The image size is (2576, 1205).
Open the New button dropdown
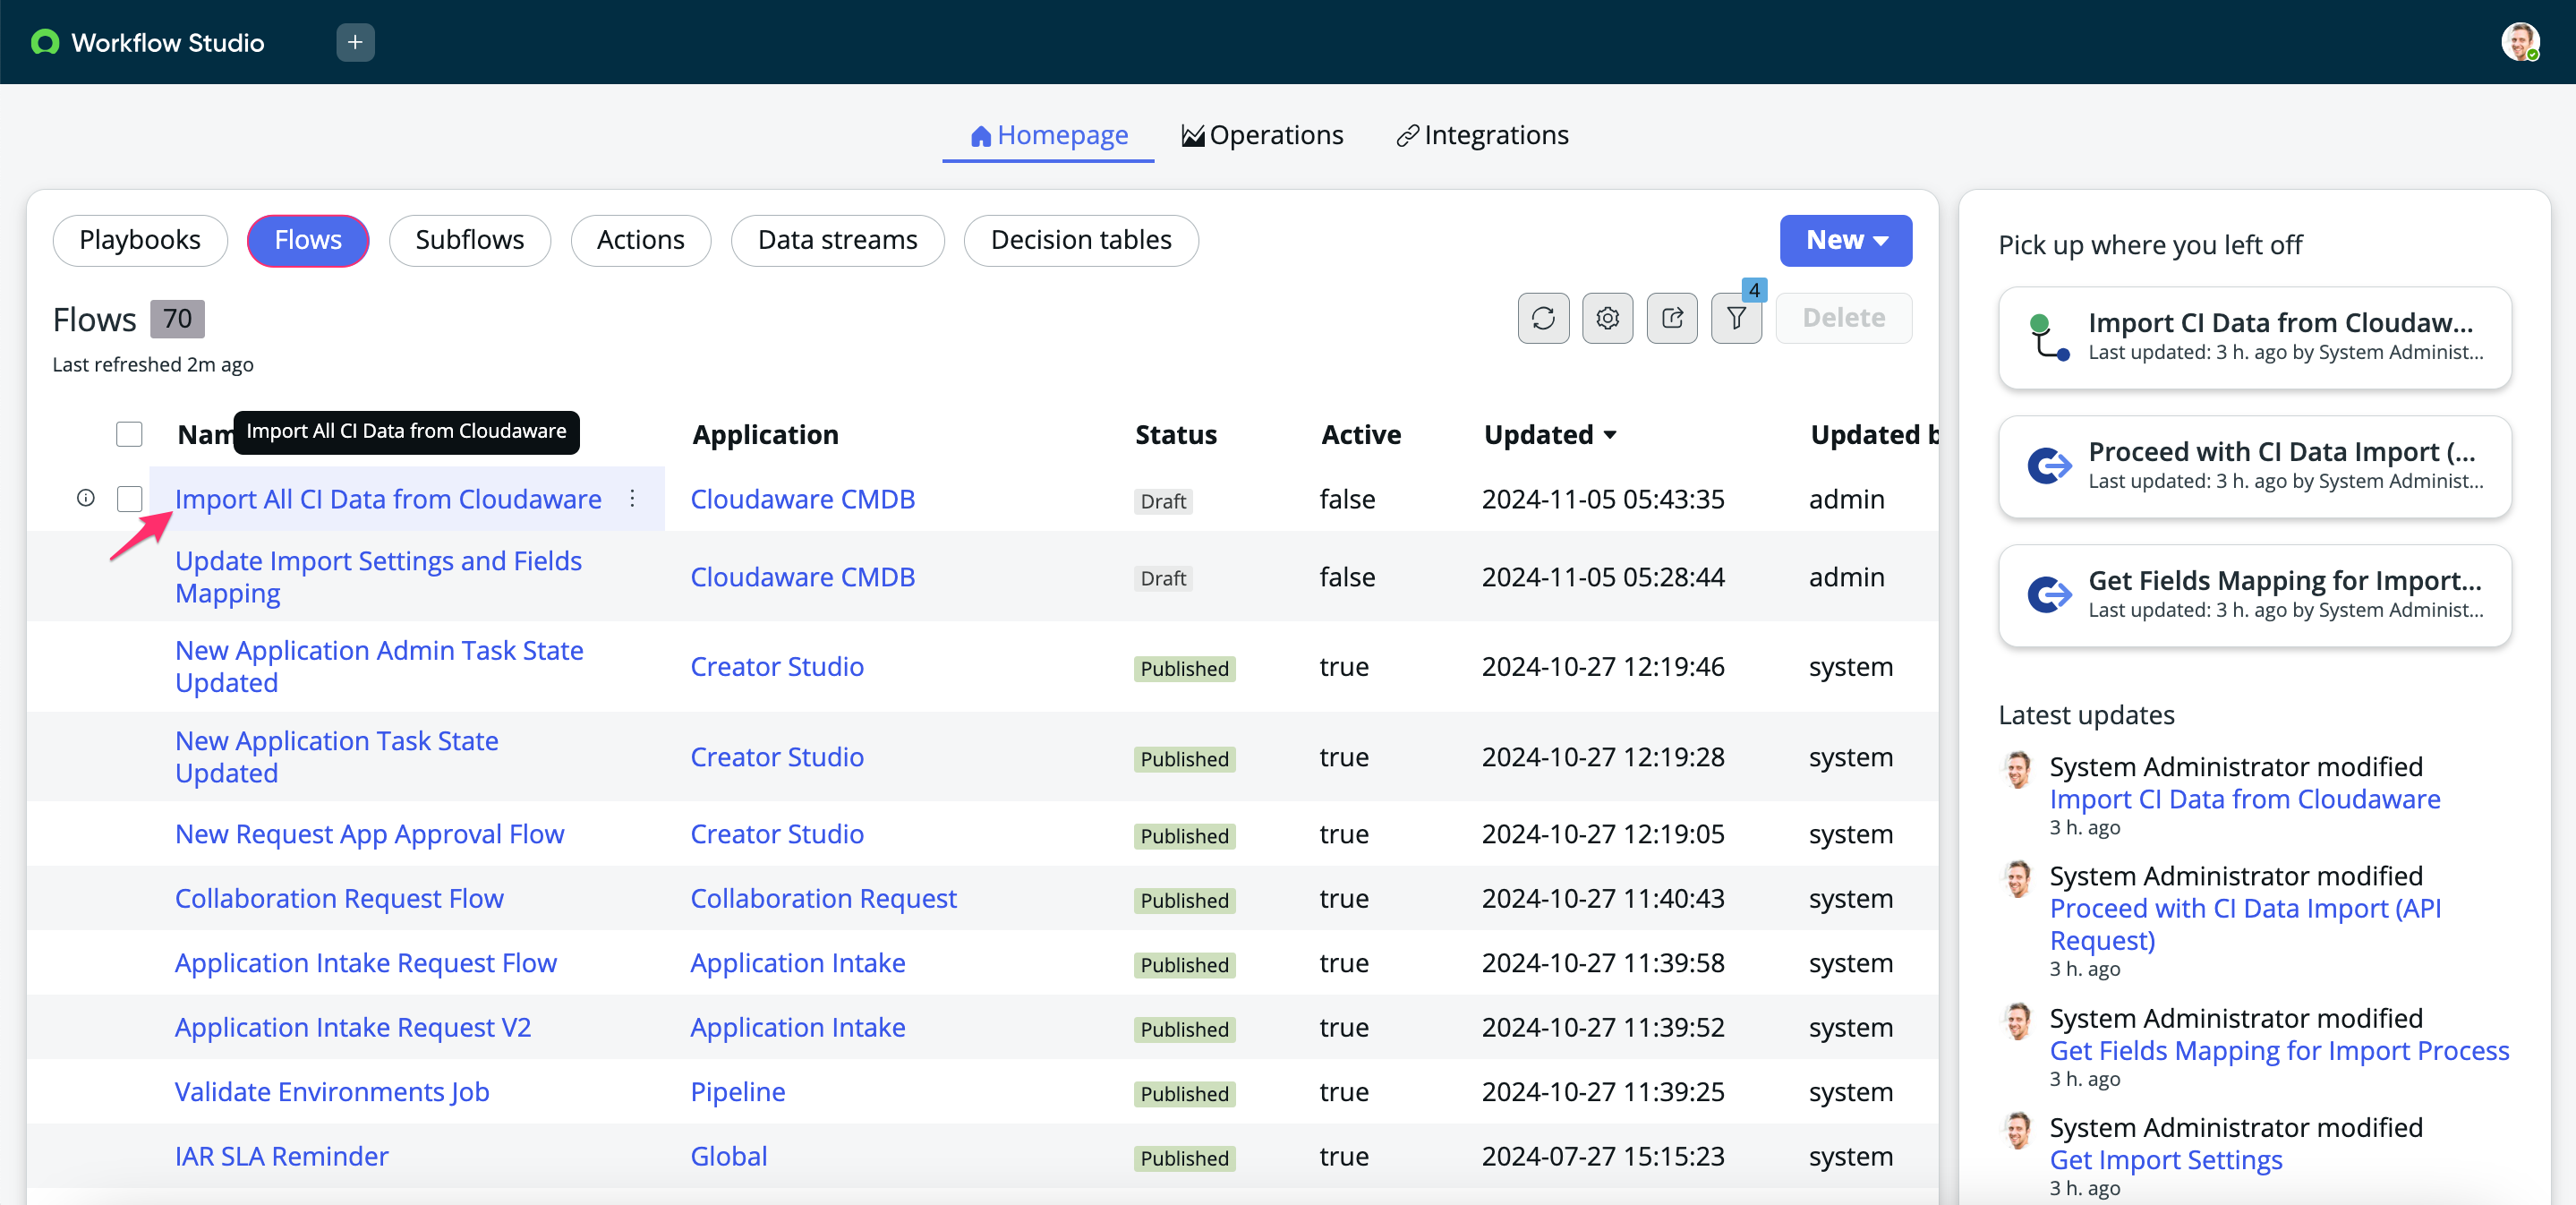point(1845,240)
